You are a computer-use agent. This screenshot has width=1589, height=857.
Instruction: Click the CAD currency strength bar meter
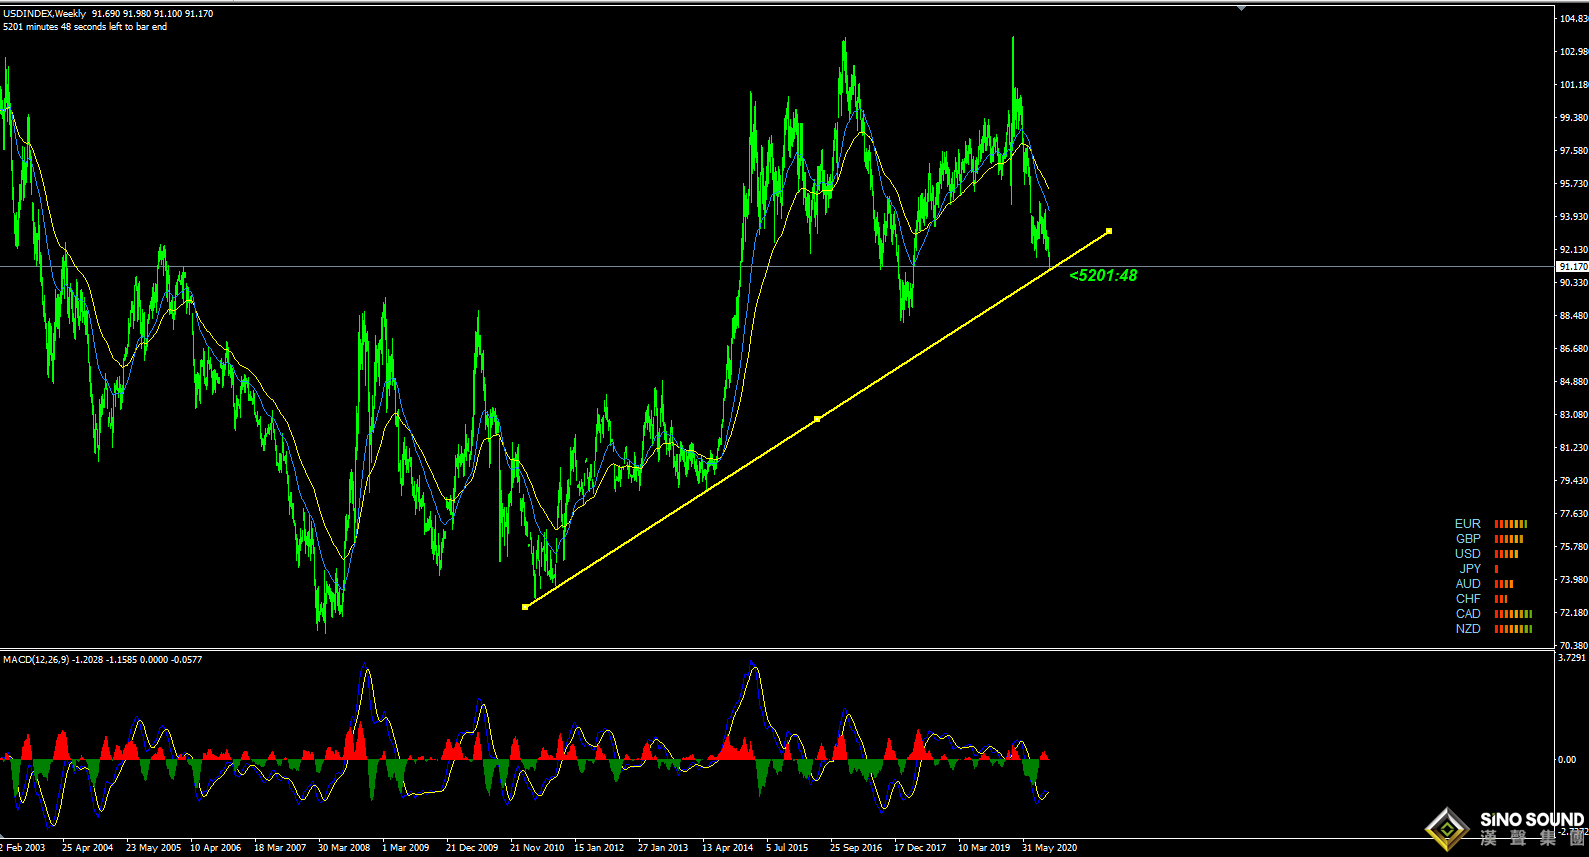click(x=1513, y=614)
